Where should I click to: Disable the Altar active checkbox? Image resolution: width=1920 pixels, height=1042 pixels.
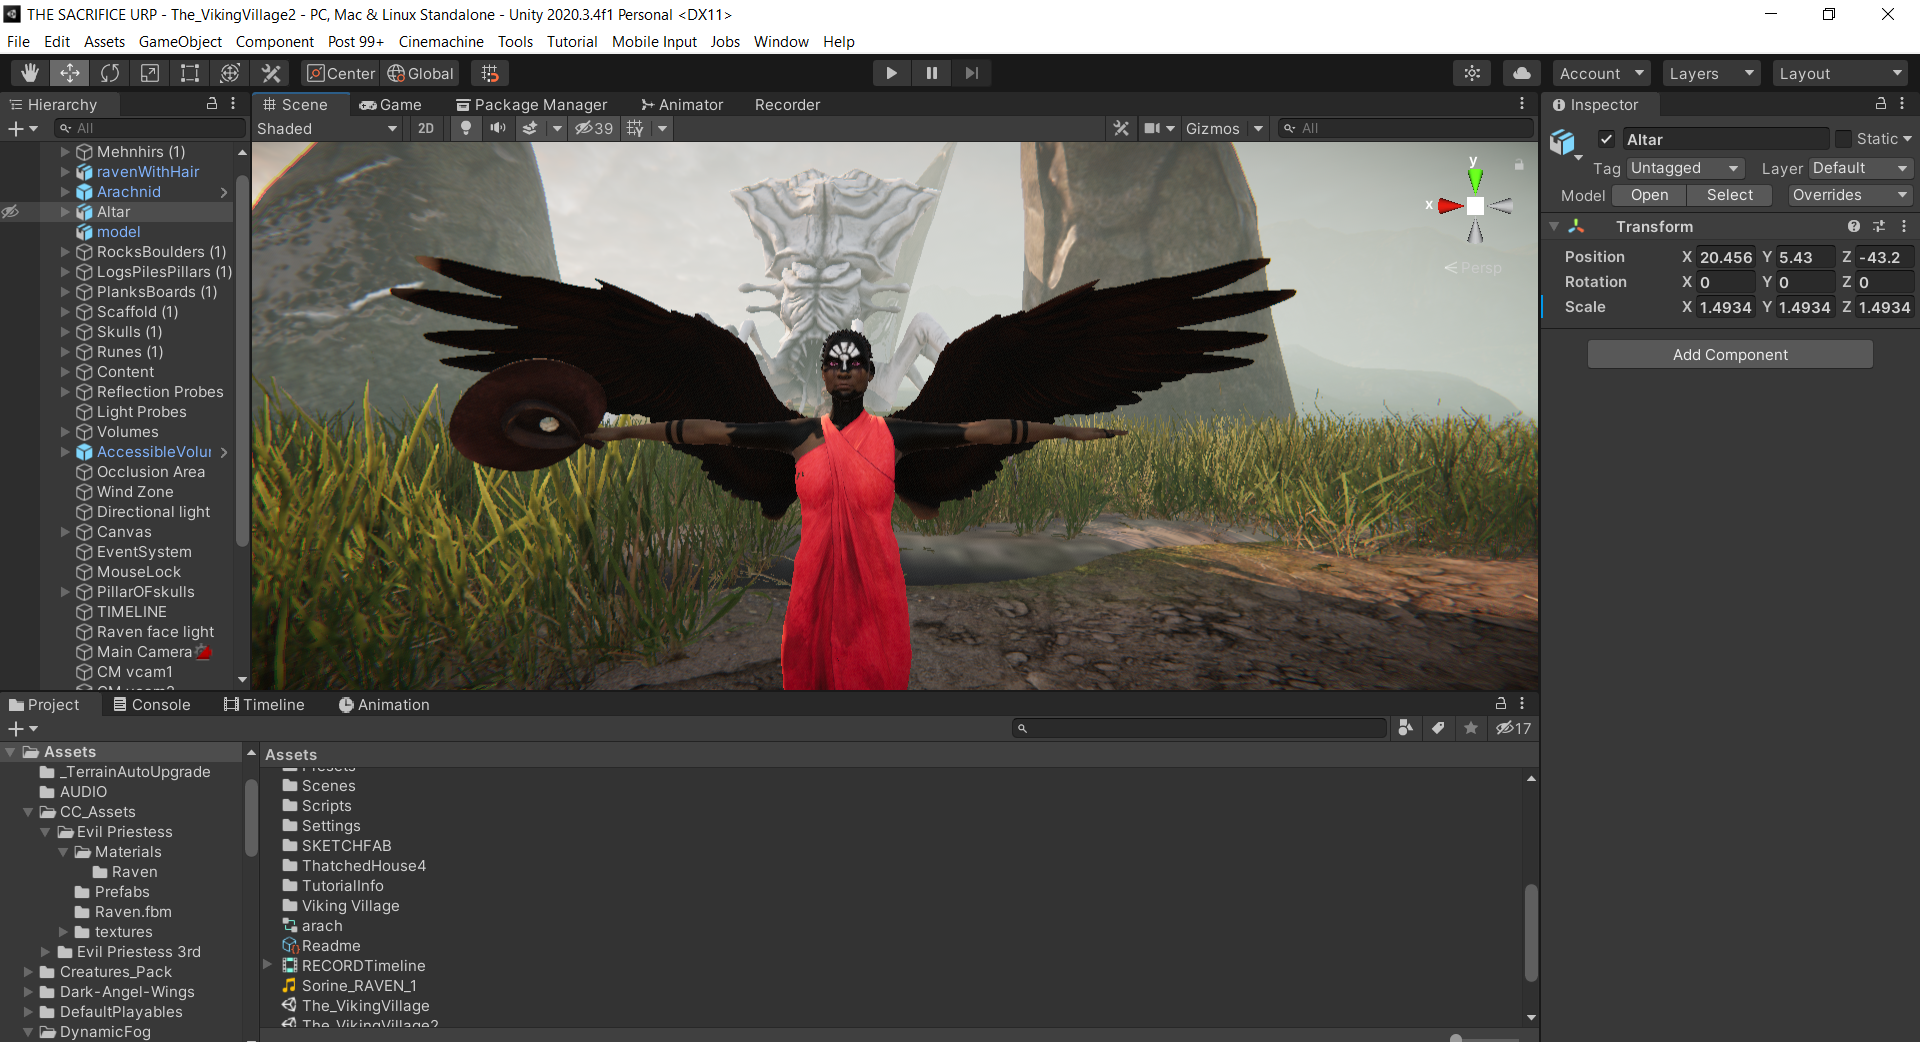click(1606, 139)
